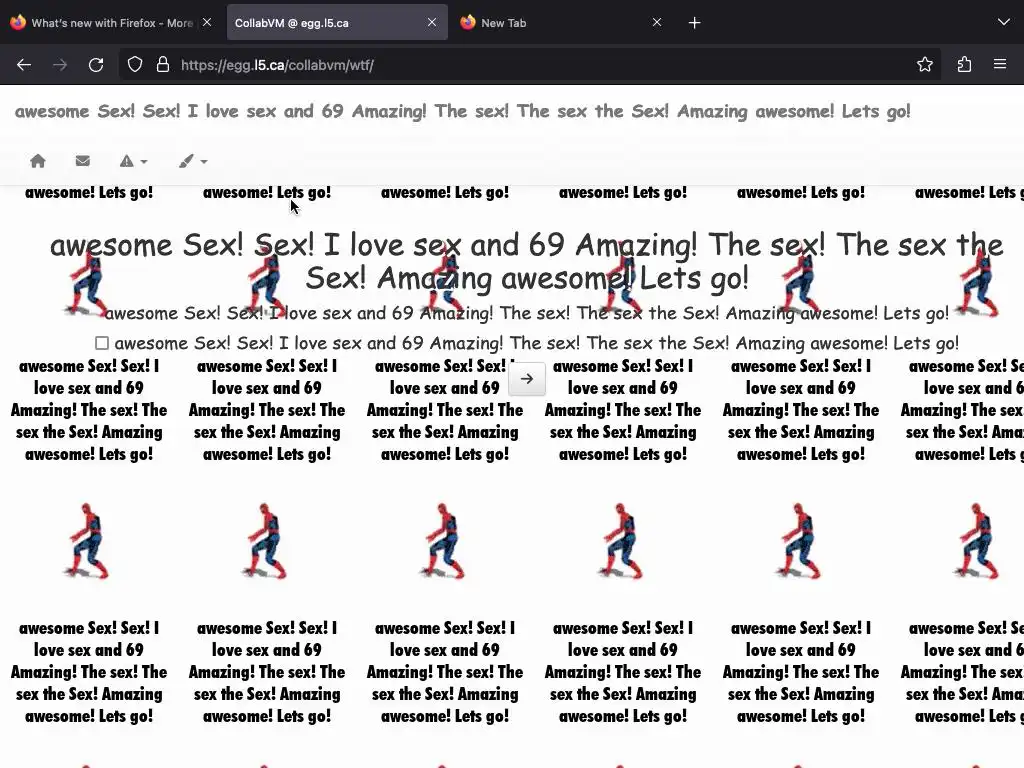Tick the checkbox before the awesome text line

pos(101,343)
